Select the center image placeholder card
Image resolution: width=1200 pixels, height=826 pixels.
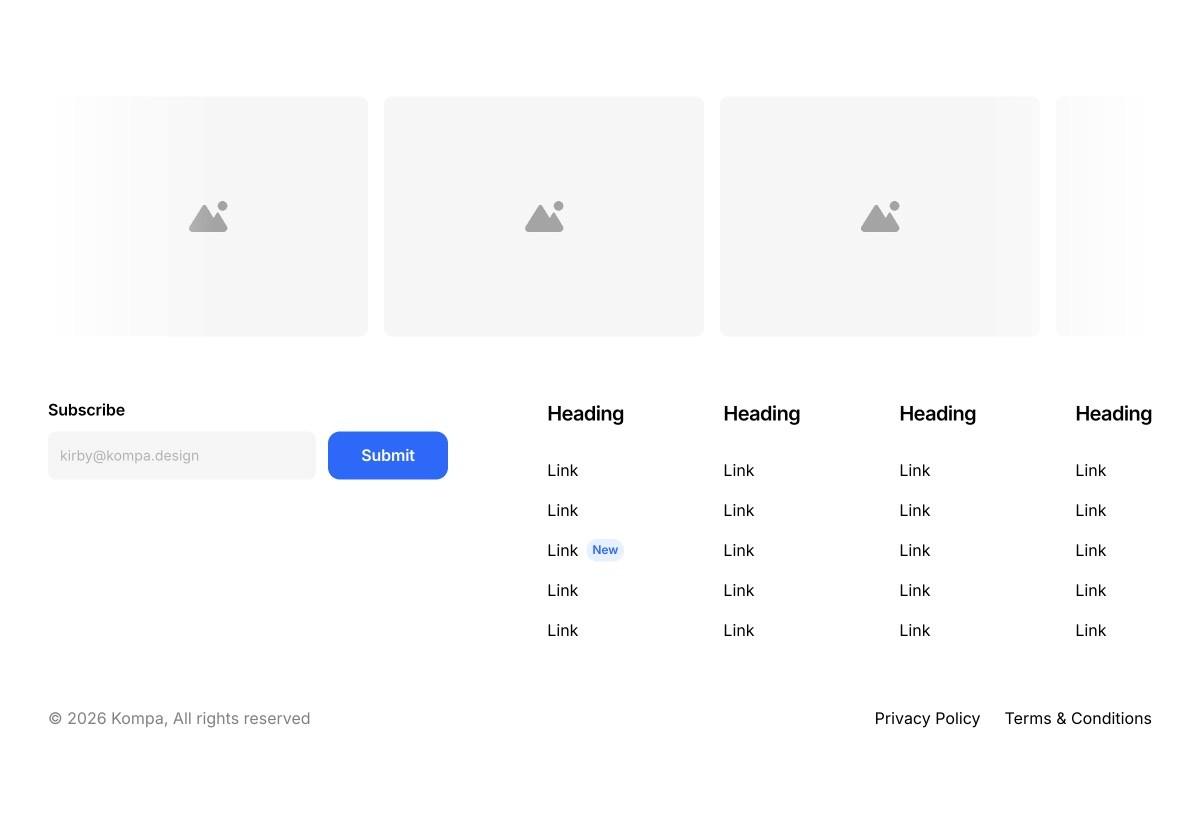point(544,216)
